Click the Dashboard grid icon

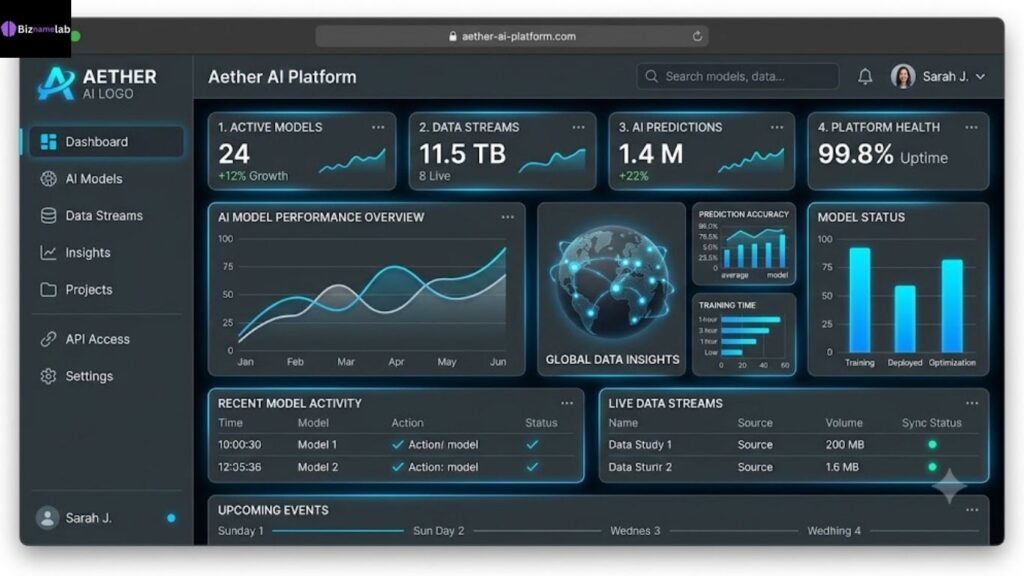point(48,142)
